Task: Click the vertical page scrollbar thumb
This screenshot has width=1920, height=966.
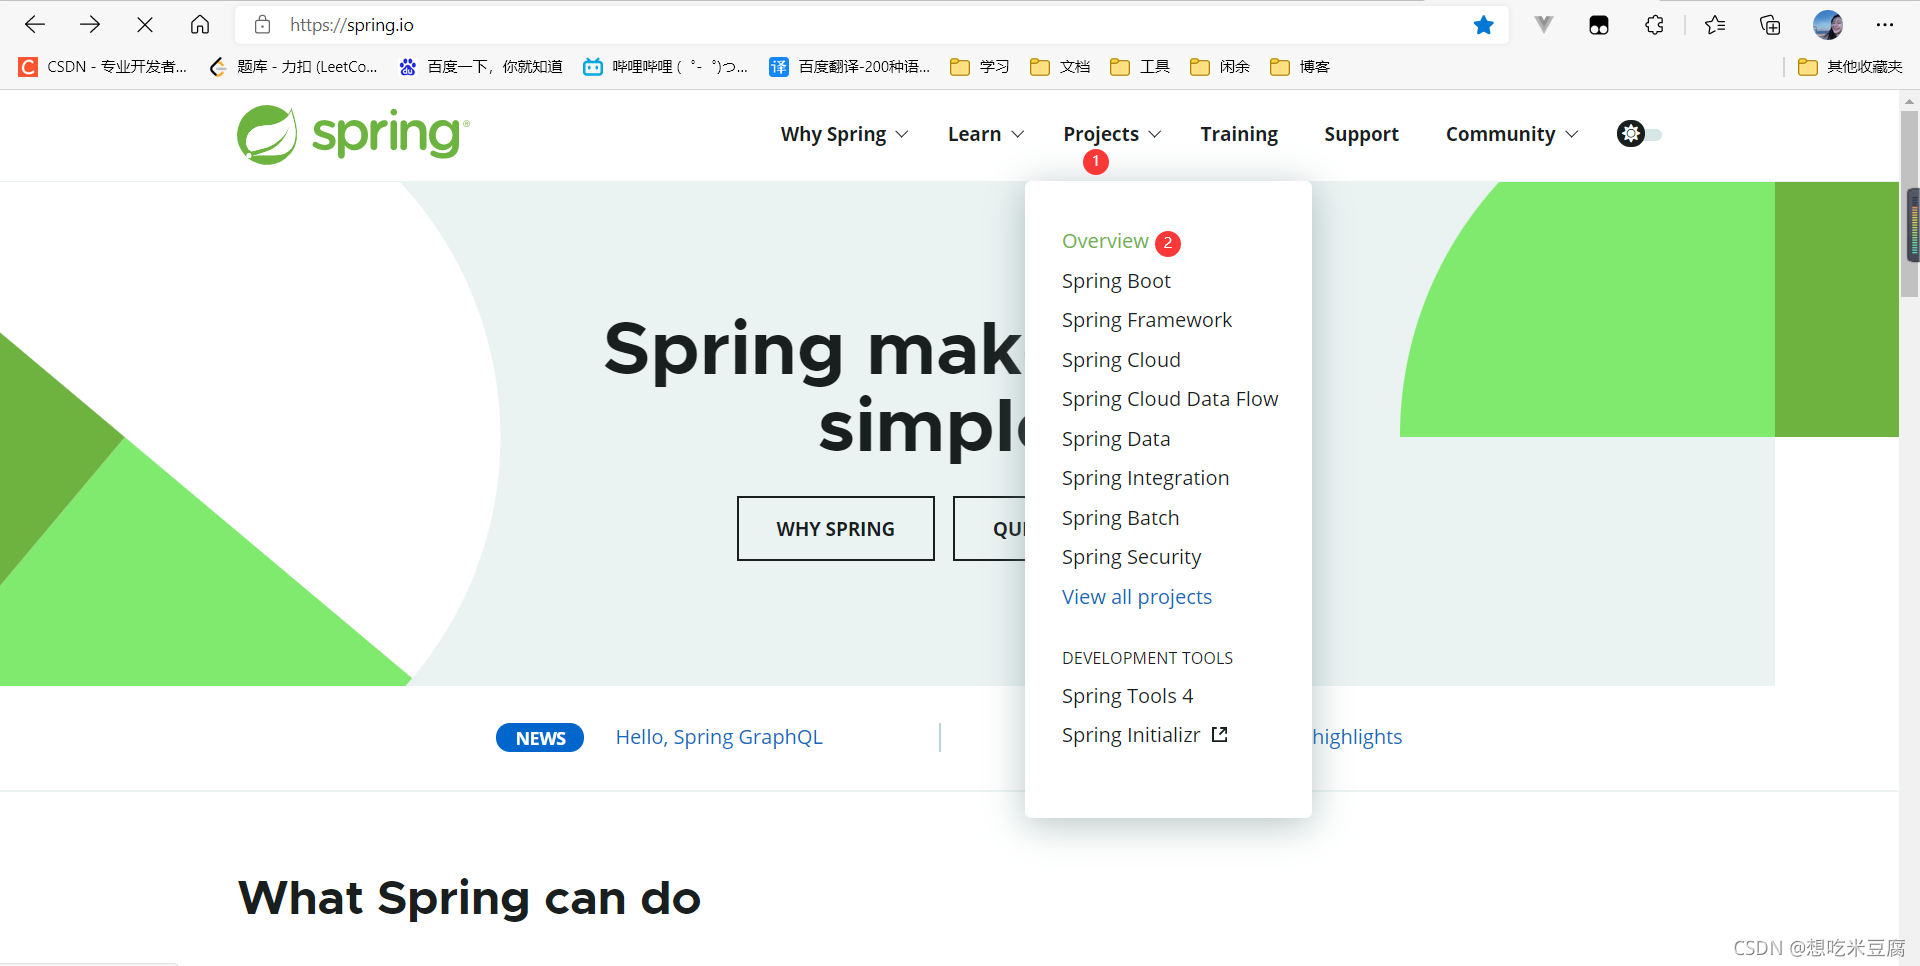Action: 1910,203
